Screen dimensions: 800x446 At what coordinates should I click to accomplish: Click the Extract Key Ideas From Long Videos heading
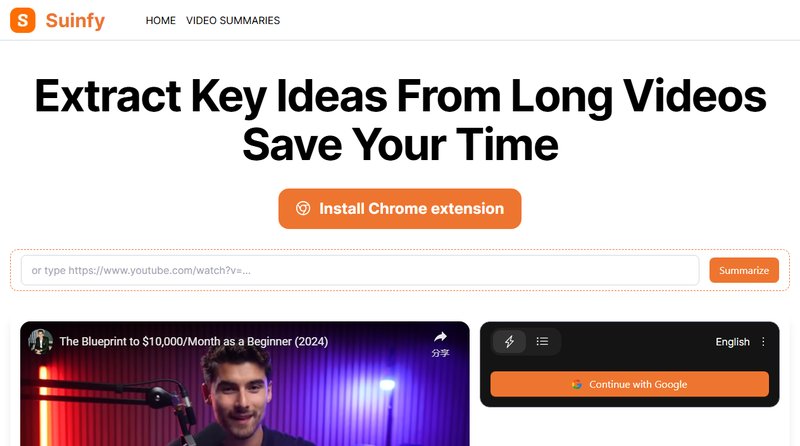coord(401,96)
